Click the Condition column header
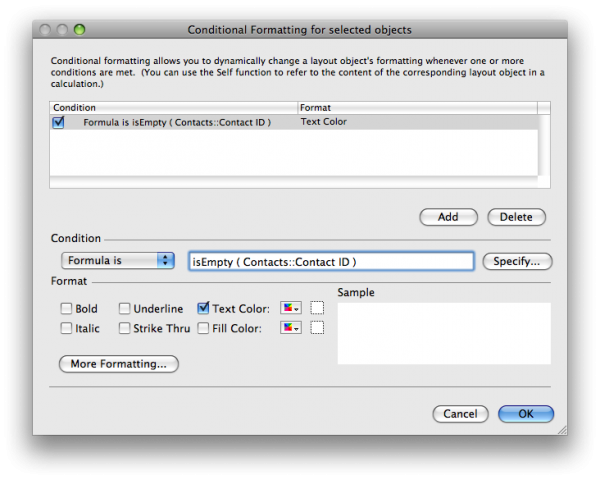 point(174,108)
